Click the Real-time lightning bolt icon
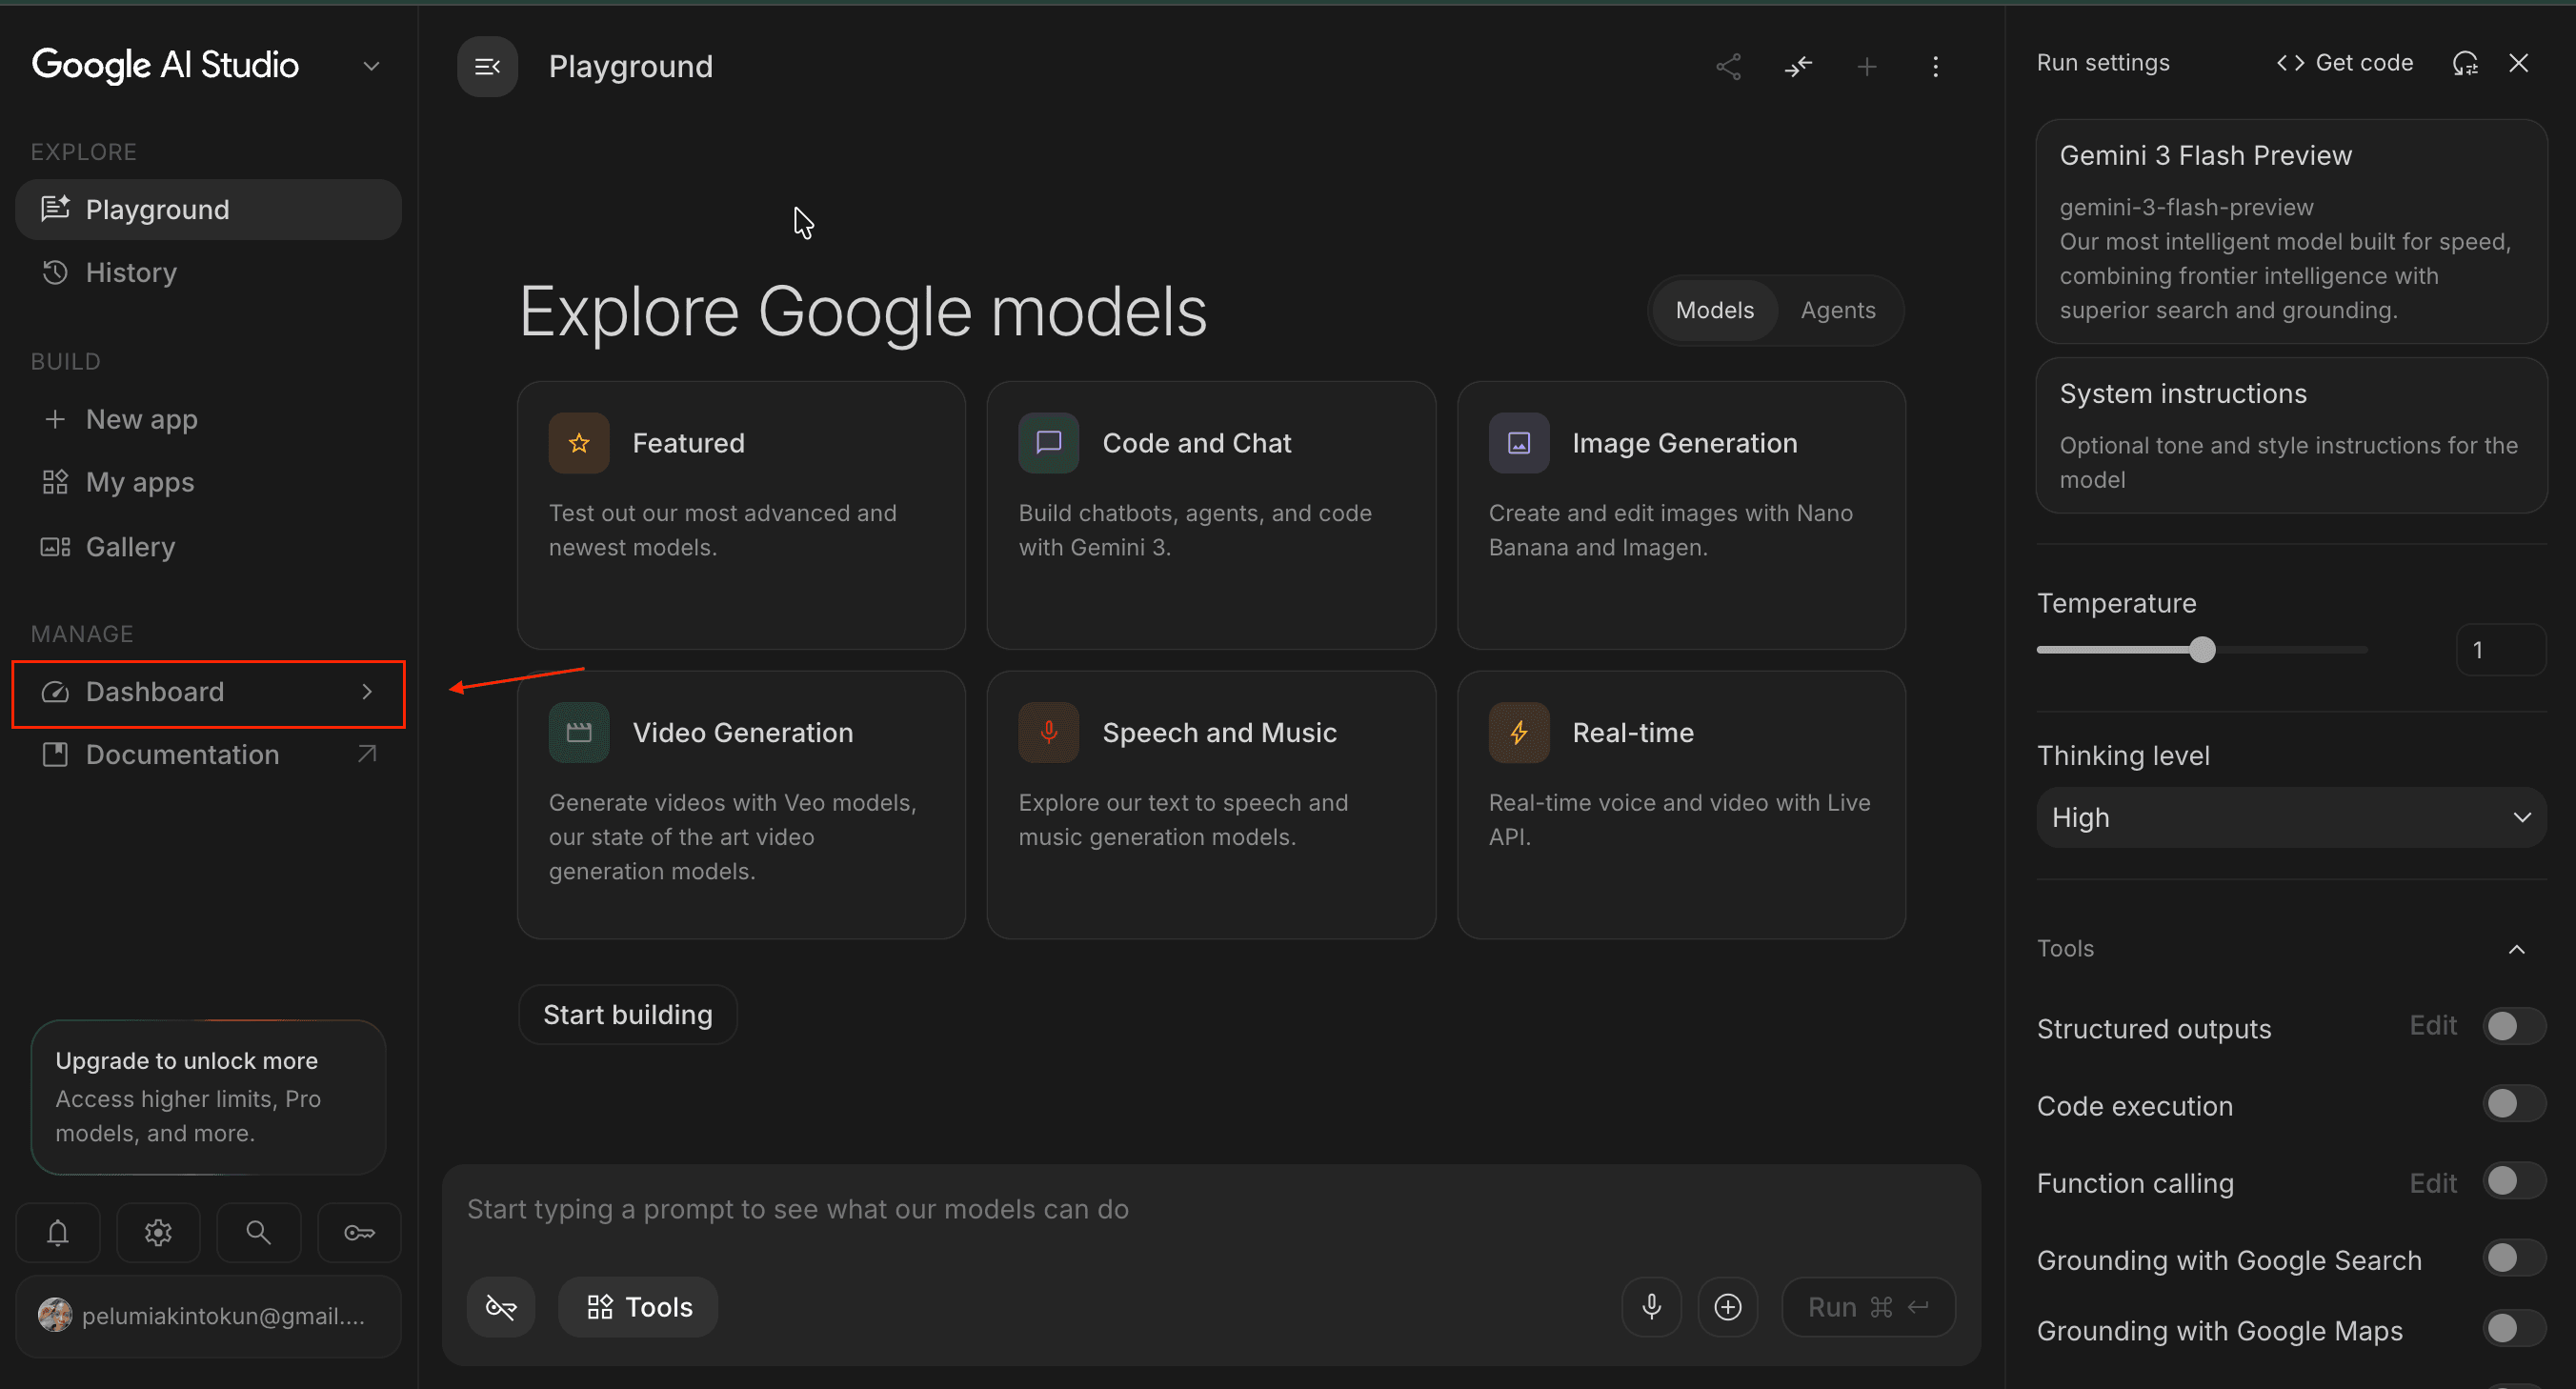 pyautogui.click(x=1518, y=733)
